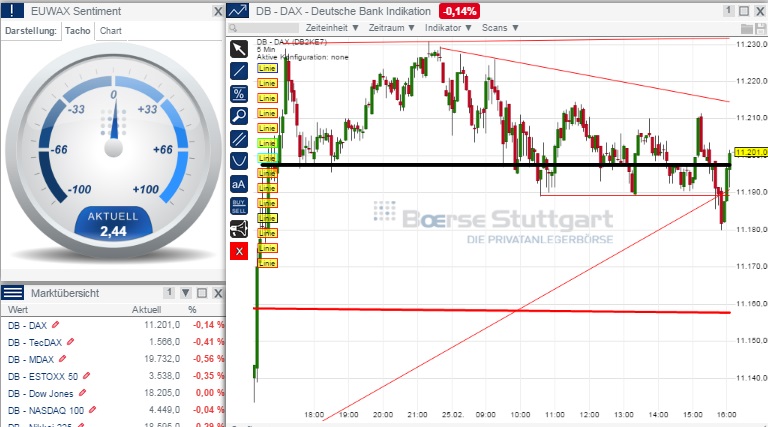Click the pencil icon beside DB - Dow Jones
The width and height of the screenshot is (768, 427).
coord(82,393)
